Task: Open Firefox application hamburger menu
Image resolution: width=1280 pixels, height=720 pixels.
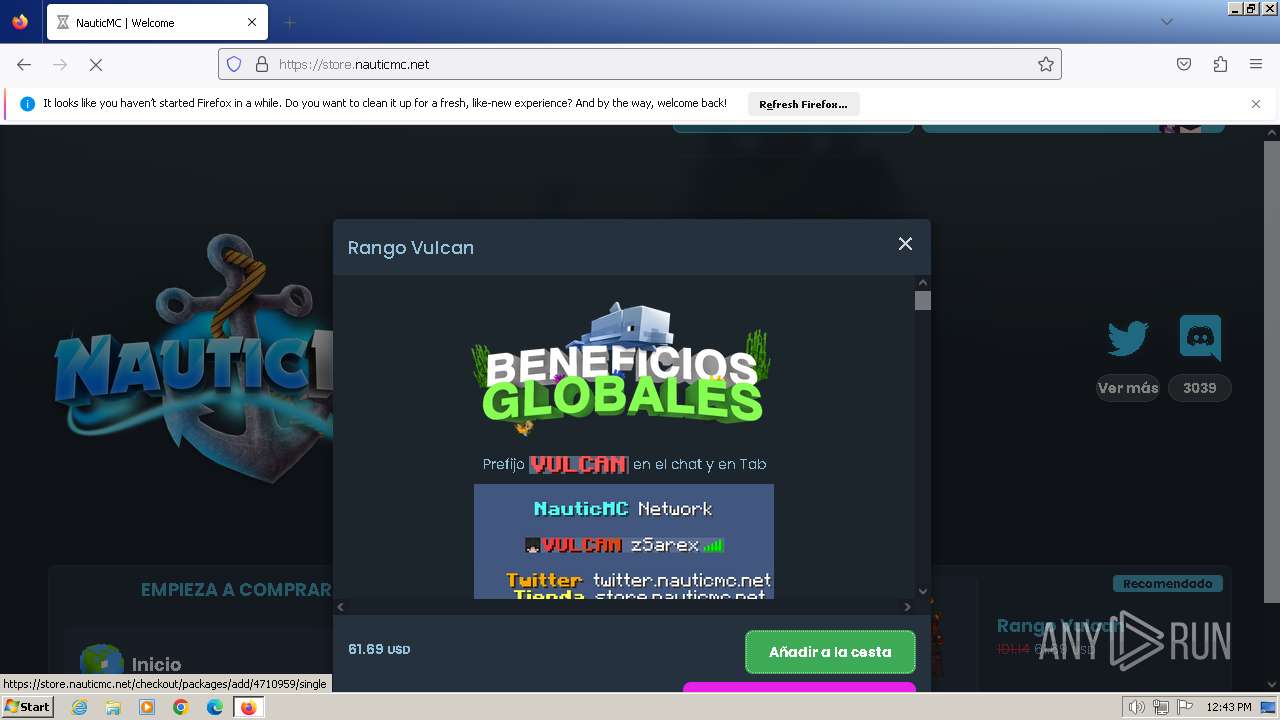Action: 1256,64
